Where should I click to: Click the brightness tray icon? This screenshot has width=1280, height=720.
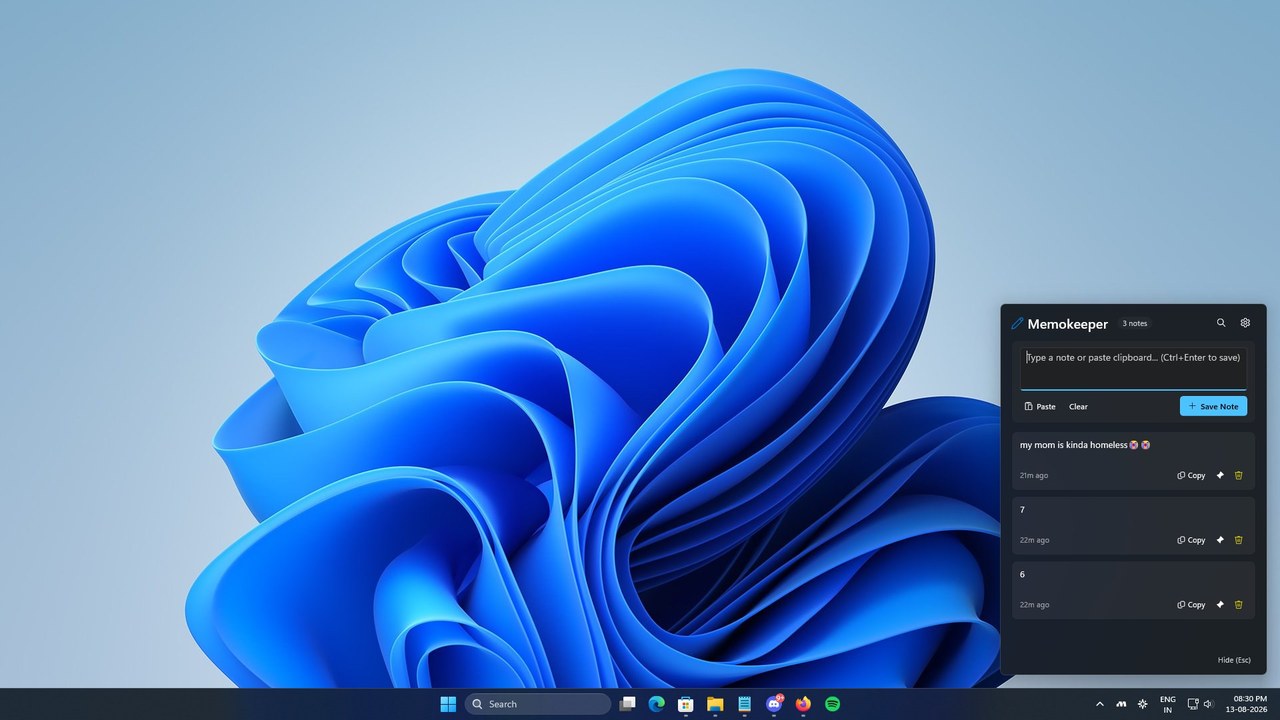click(1143, 704)
